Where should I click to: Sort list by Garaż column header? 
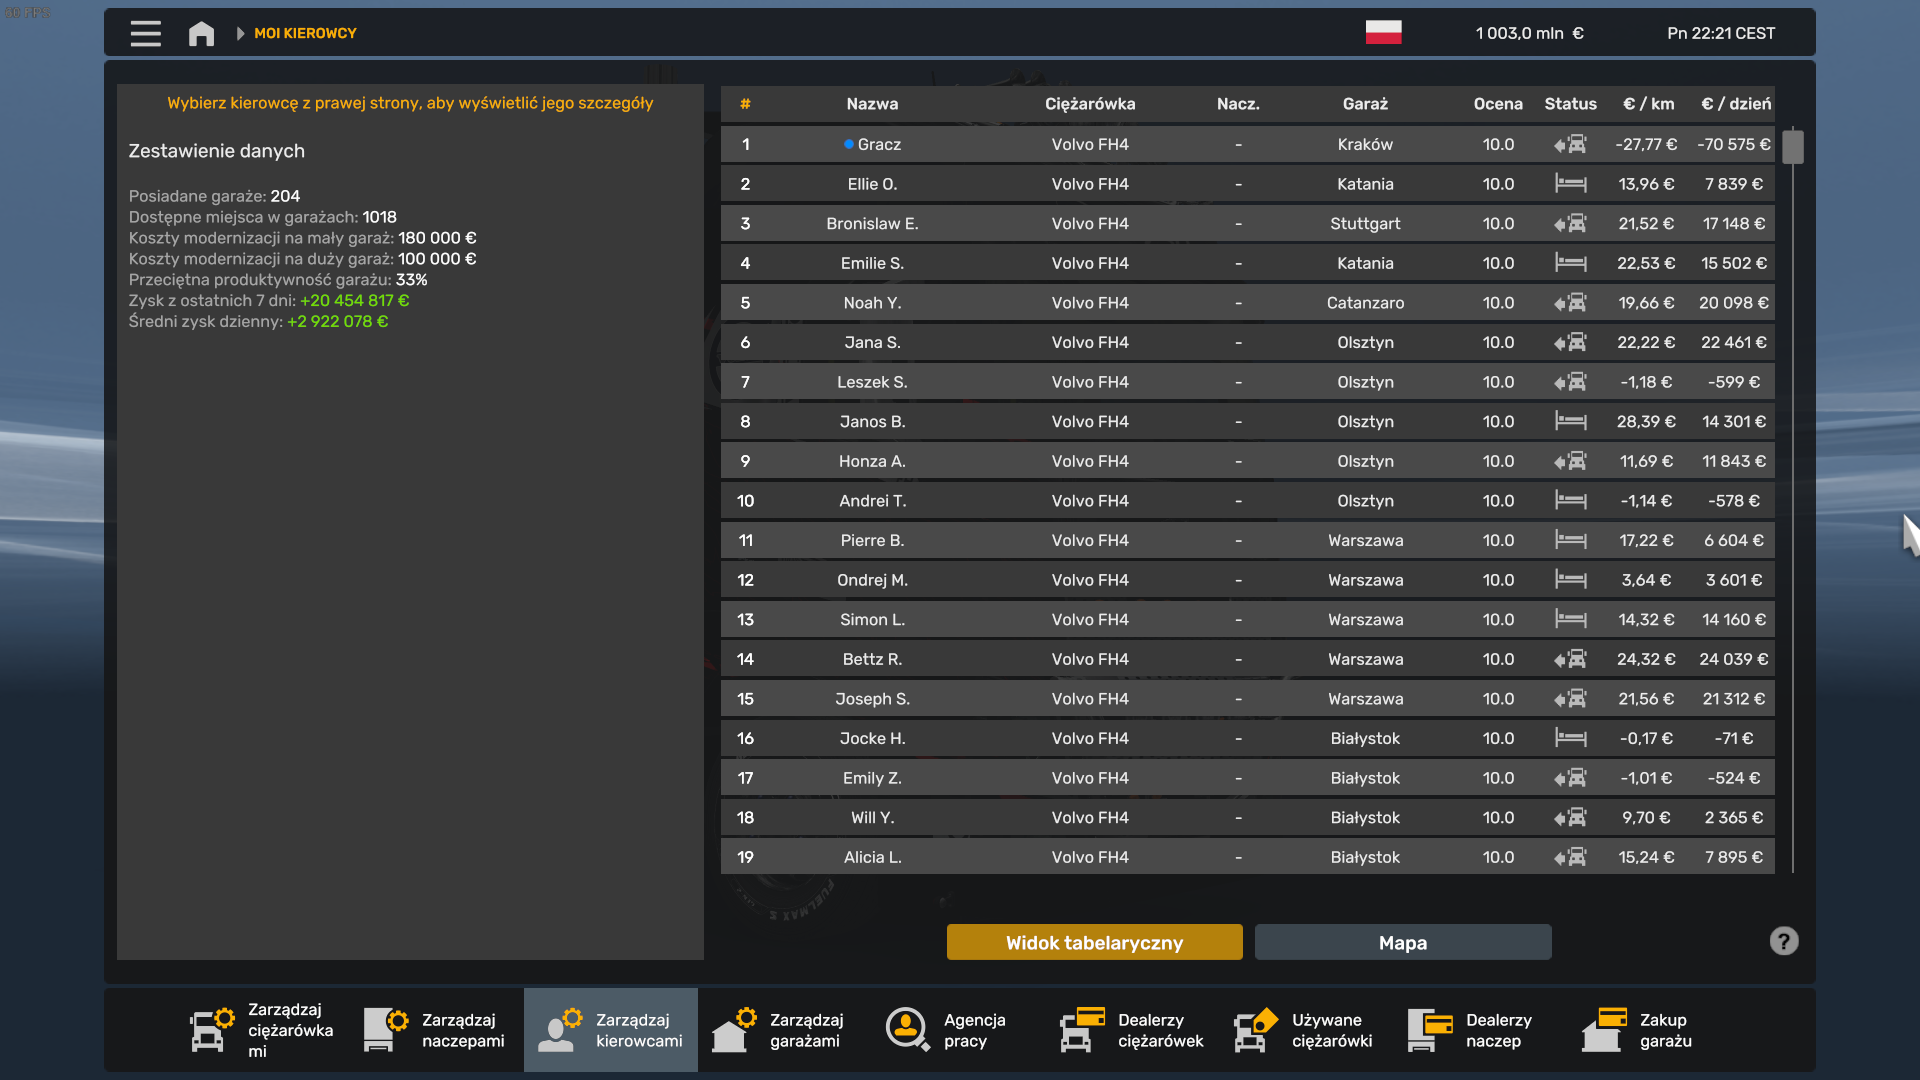coord(1365,104)
